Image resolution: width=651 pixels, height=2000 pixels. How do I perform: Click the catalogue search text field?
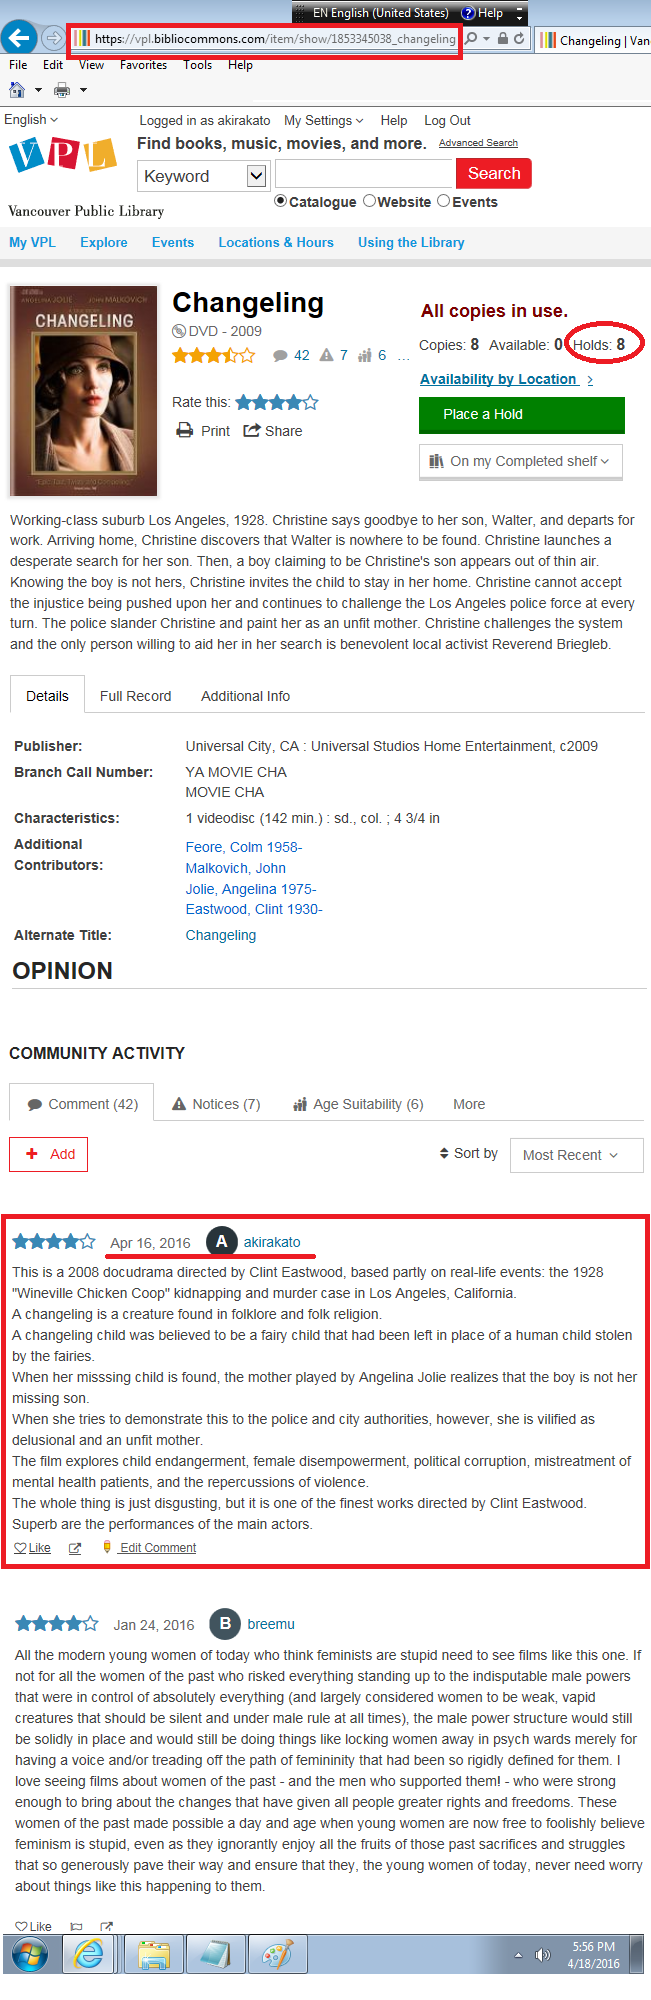pyautogui.click(x=365, y=174)
